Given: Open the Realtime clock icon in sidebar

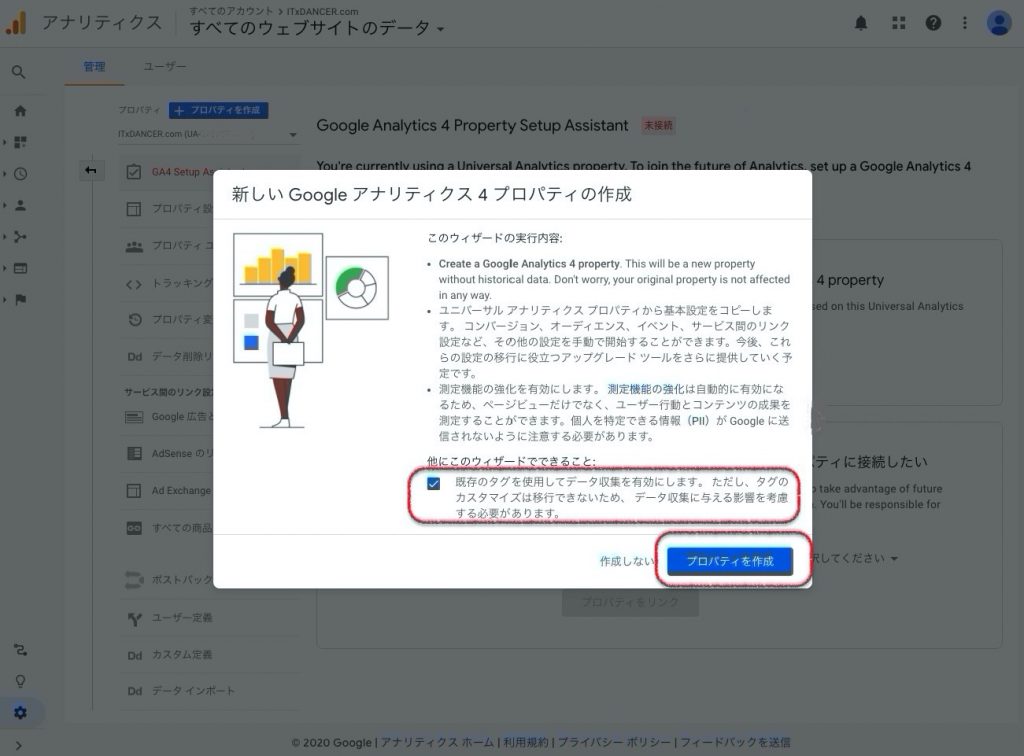Looking at the screenshot, I should [x=20, y=174].
